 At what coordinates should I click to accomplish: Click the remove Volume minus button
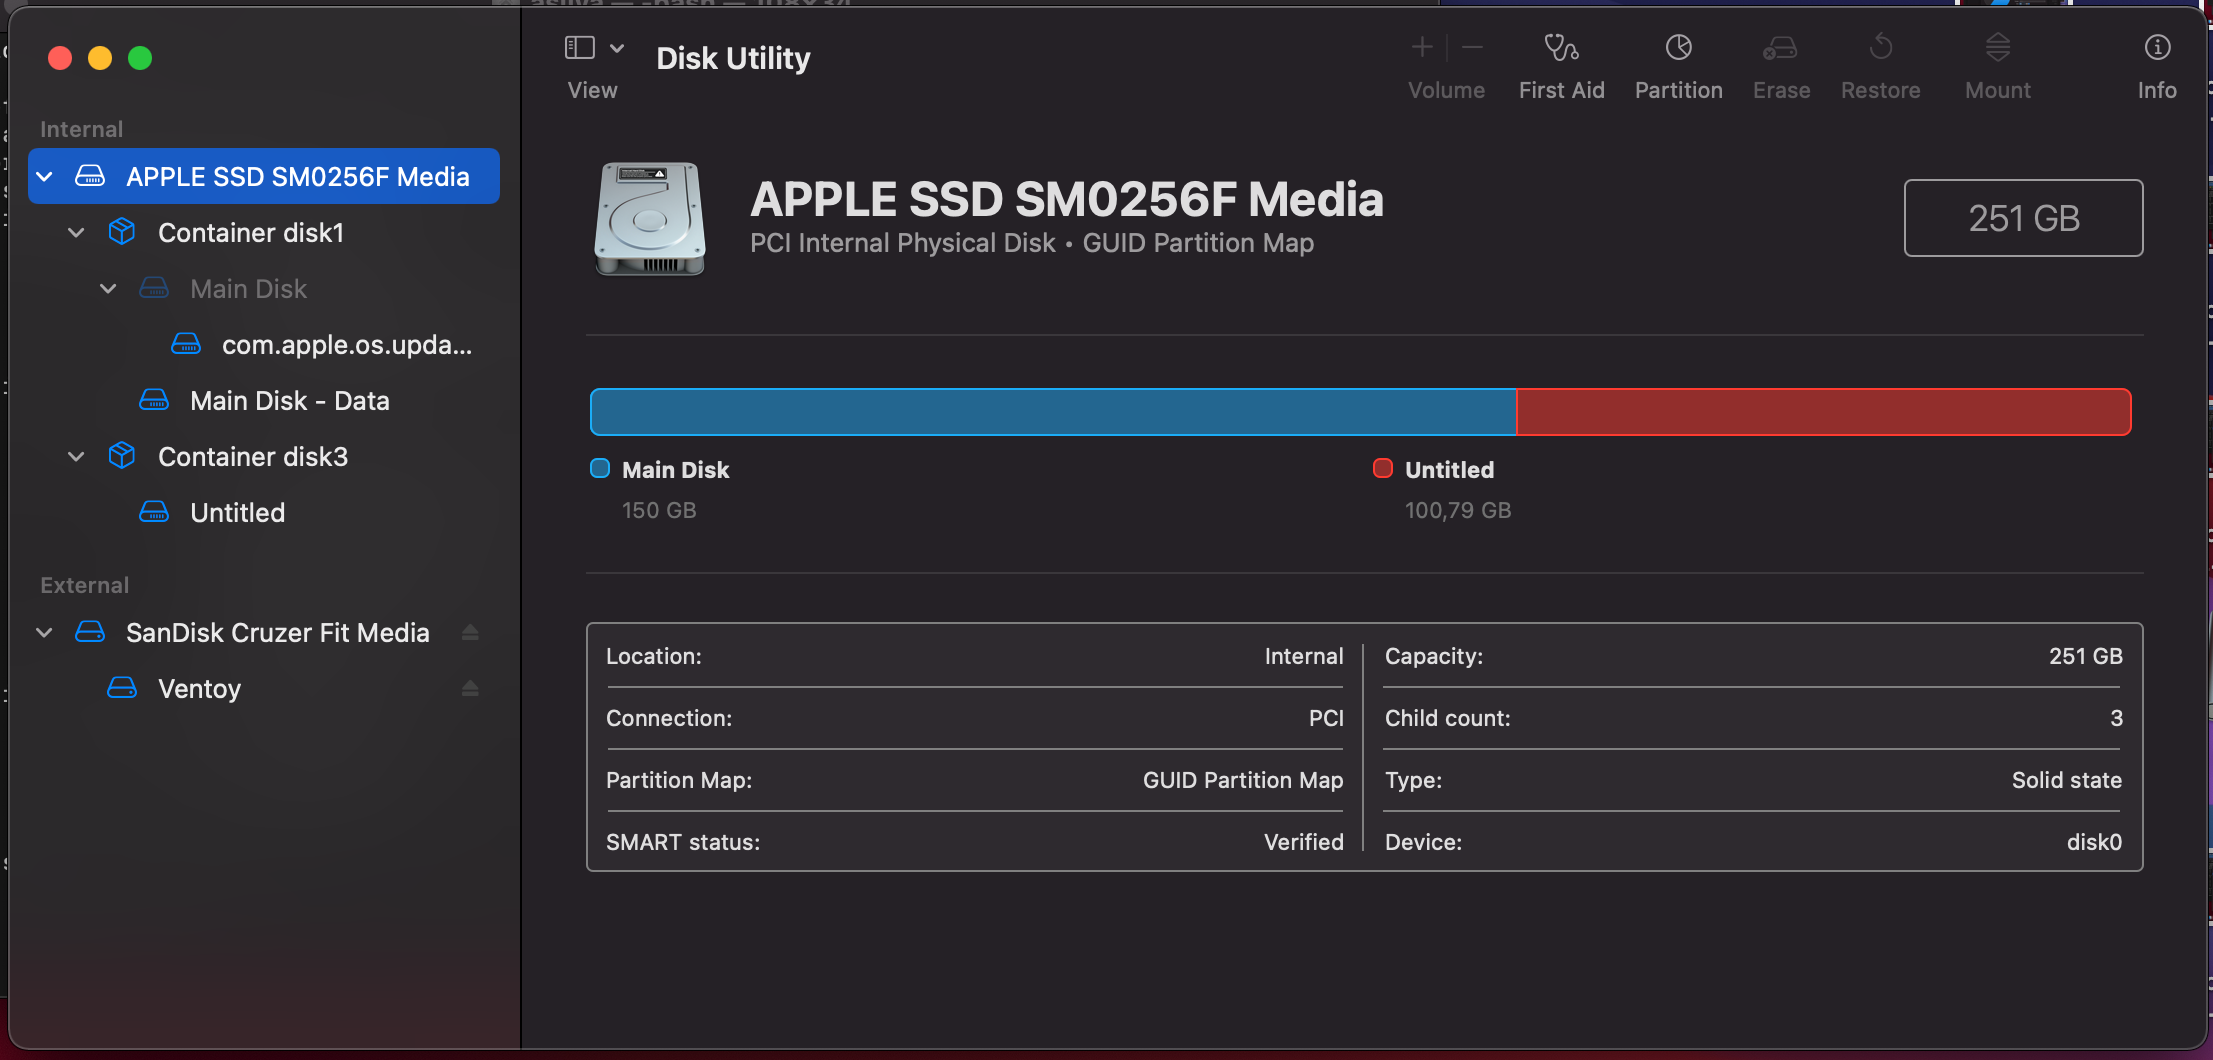click(1472, 47)
